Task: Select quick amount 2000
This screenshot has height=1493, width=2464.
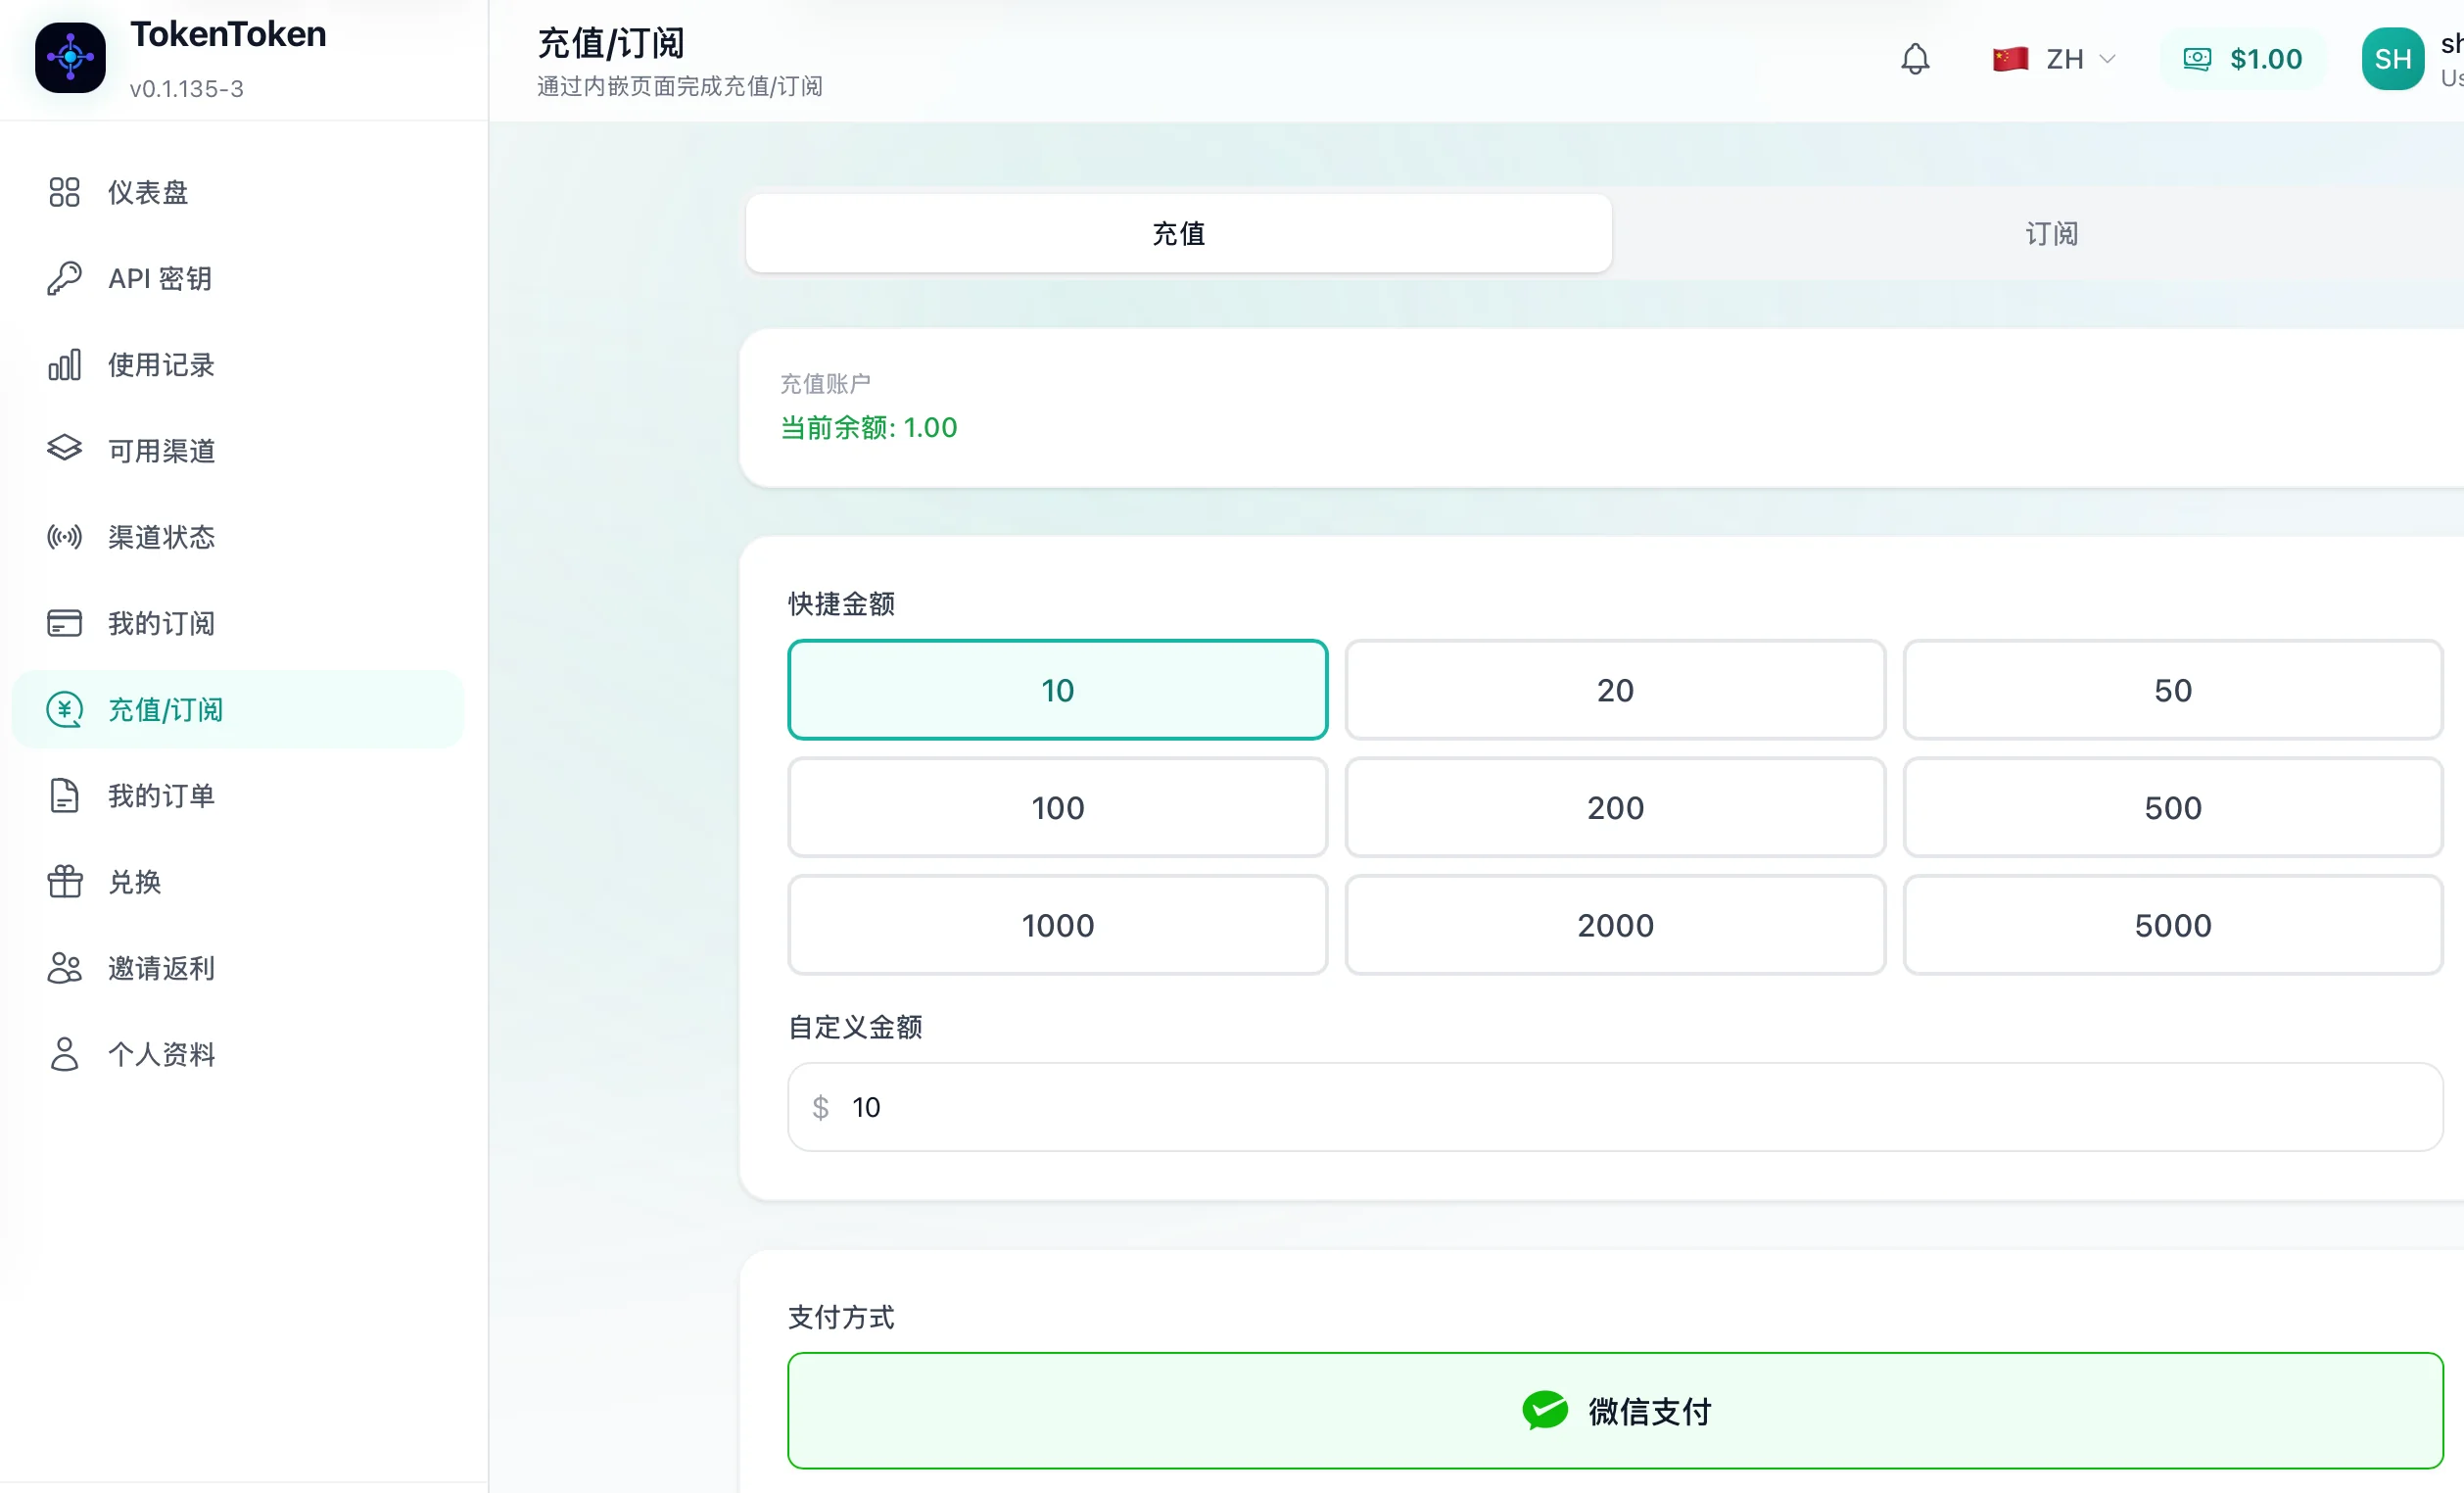Action: click(x=1615, y=925)
